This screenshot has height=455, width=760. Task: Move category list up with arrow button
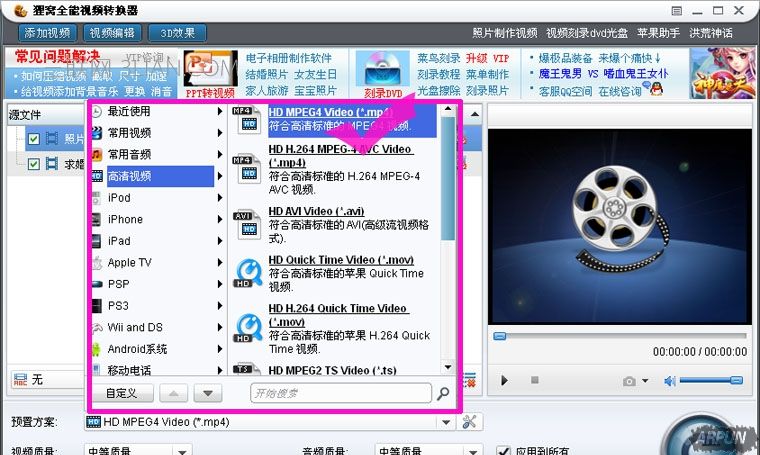click(x=174, y=393)
